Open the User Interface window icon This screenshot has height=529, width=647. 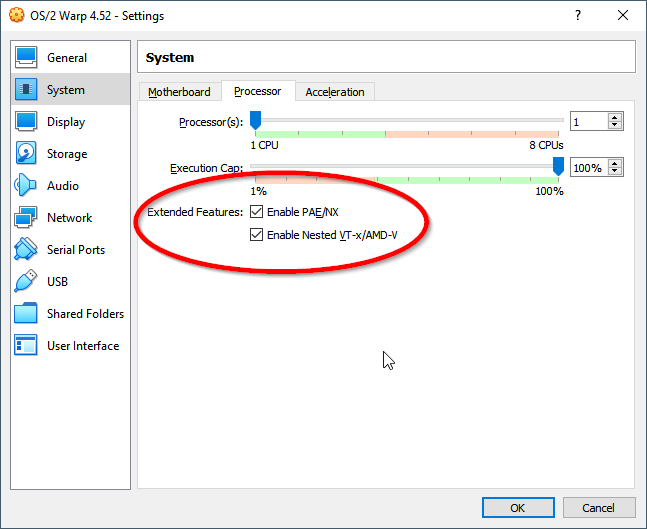(x=26, y=345)
